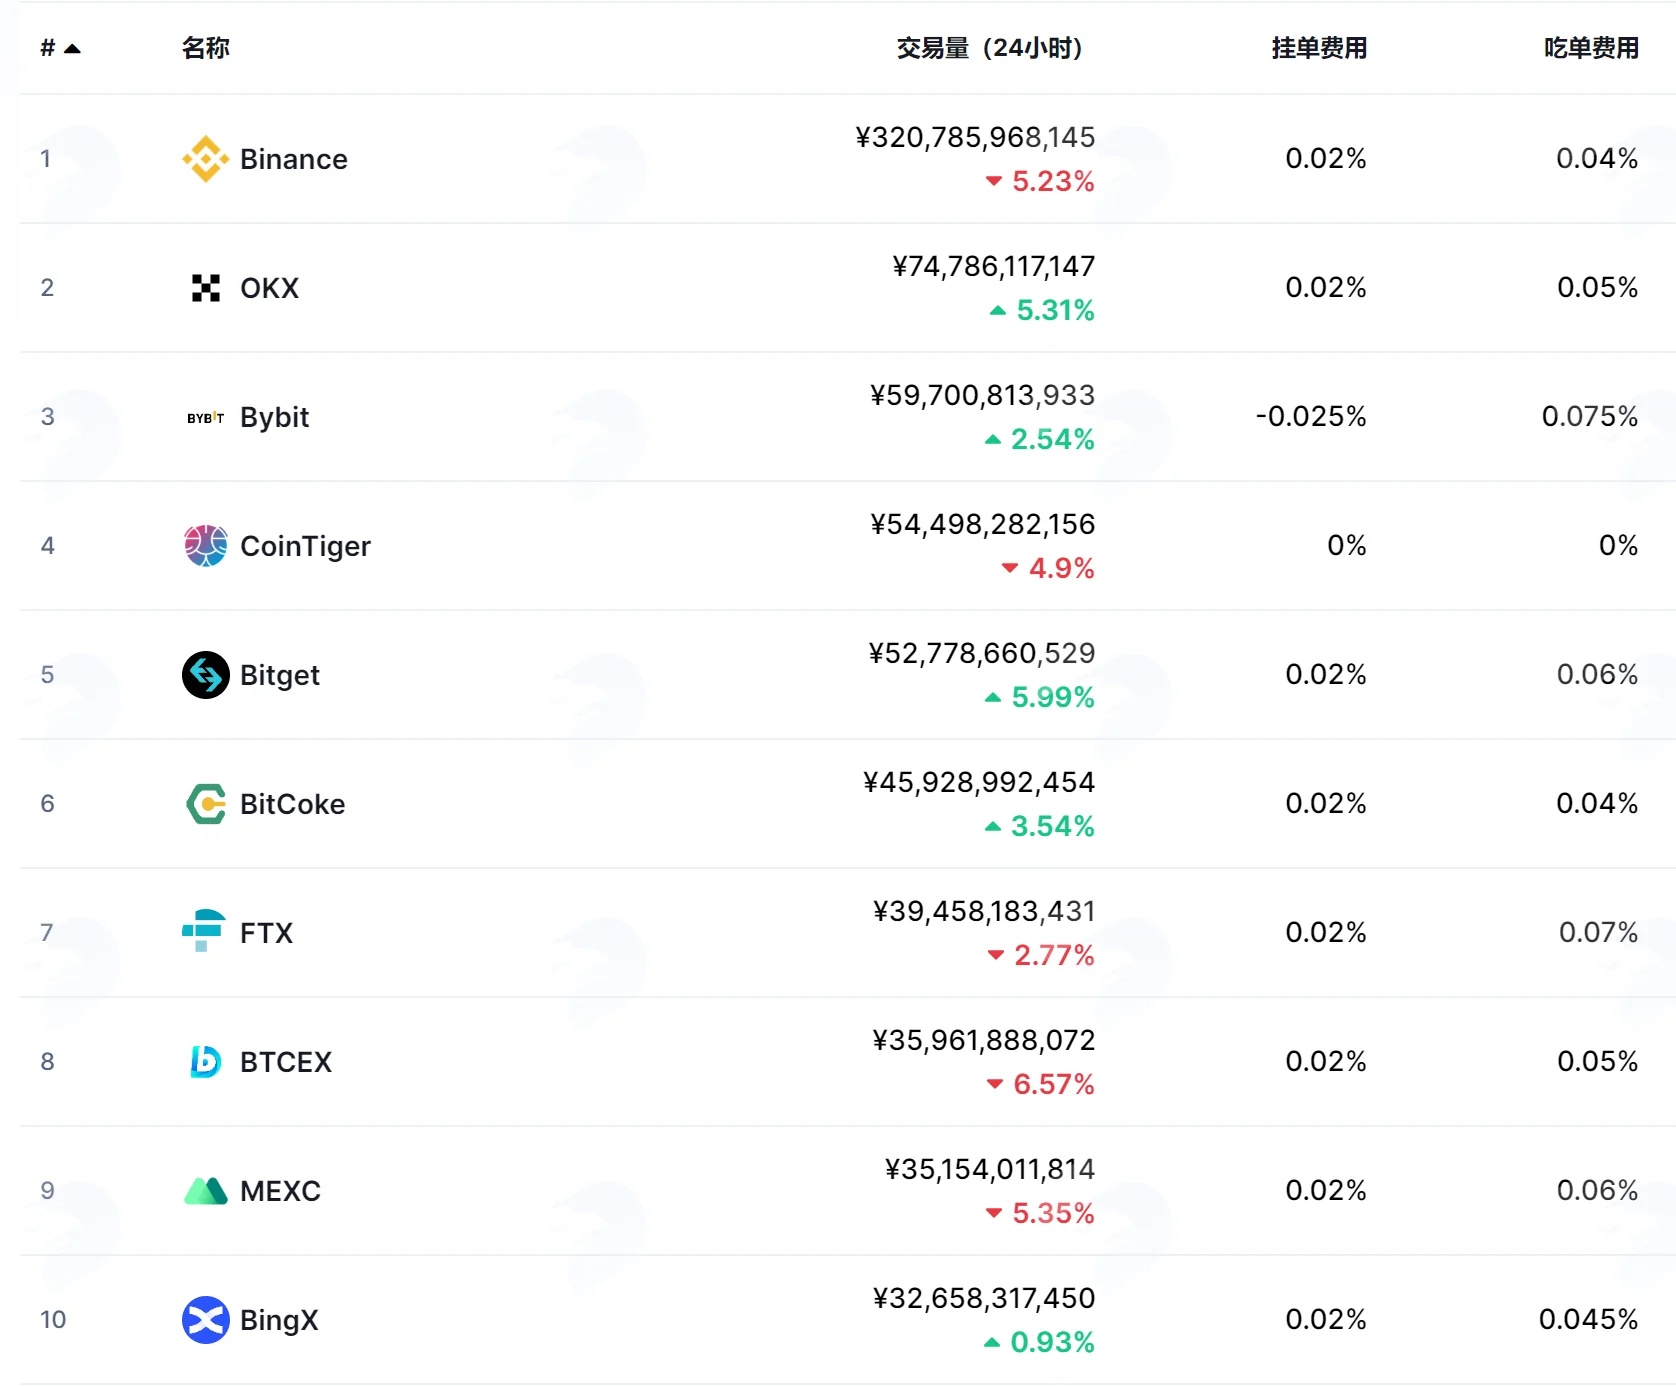The width and height of the screenshot is (1676, 1386).
Task: Click the Bybit logo icon
Action: (206, 417)
